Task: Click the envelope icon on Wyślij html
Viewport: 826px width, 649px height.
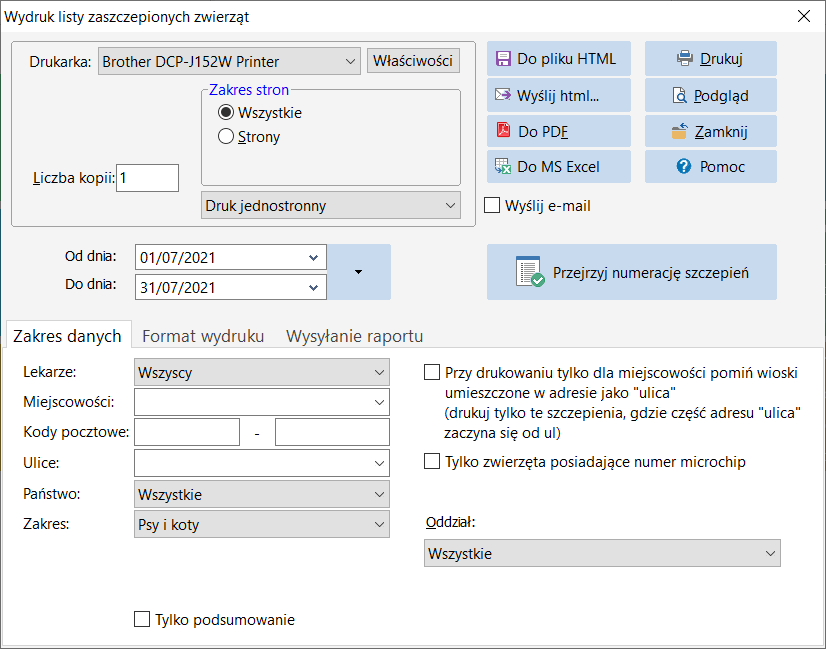Action: click(503, 95)
